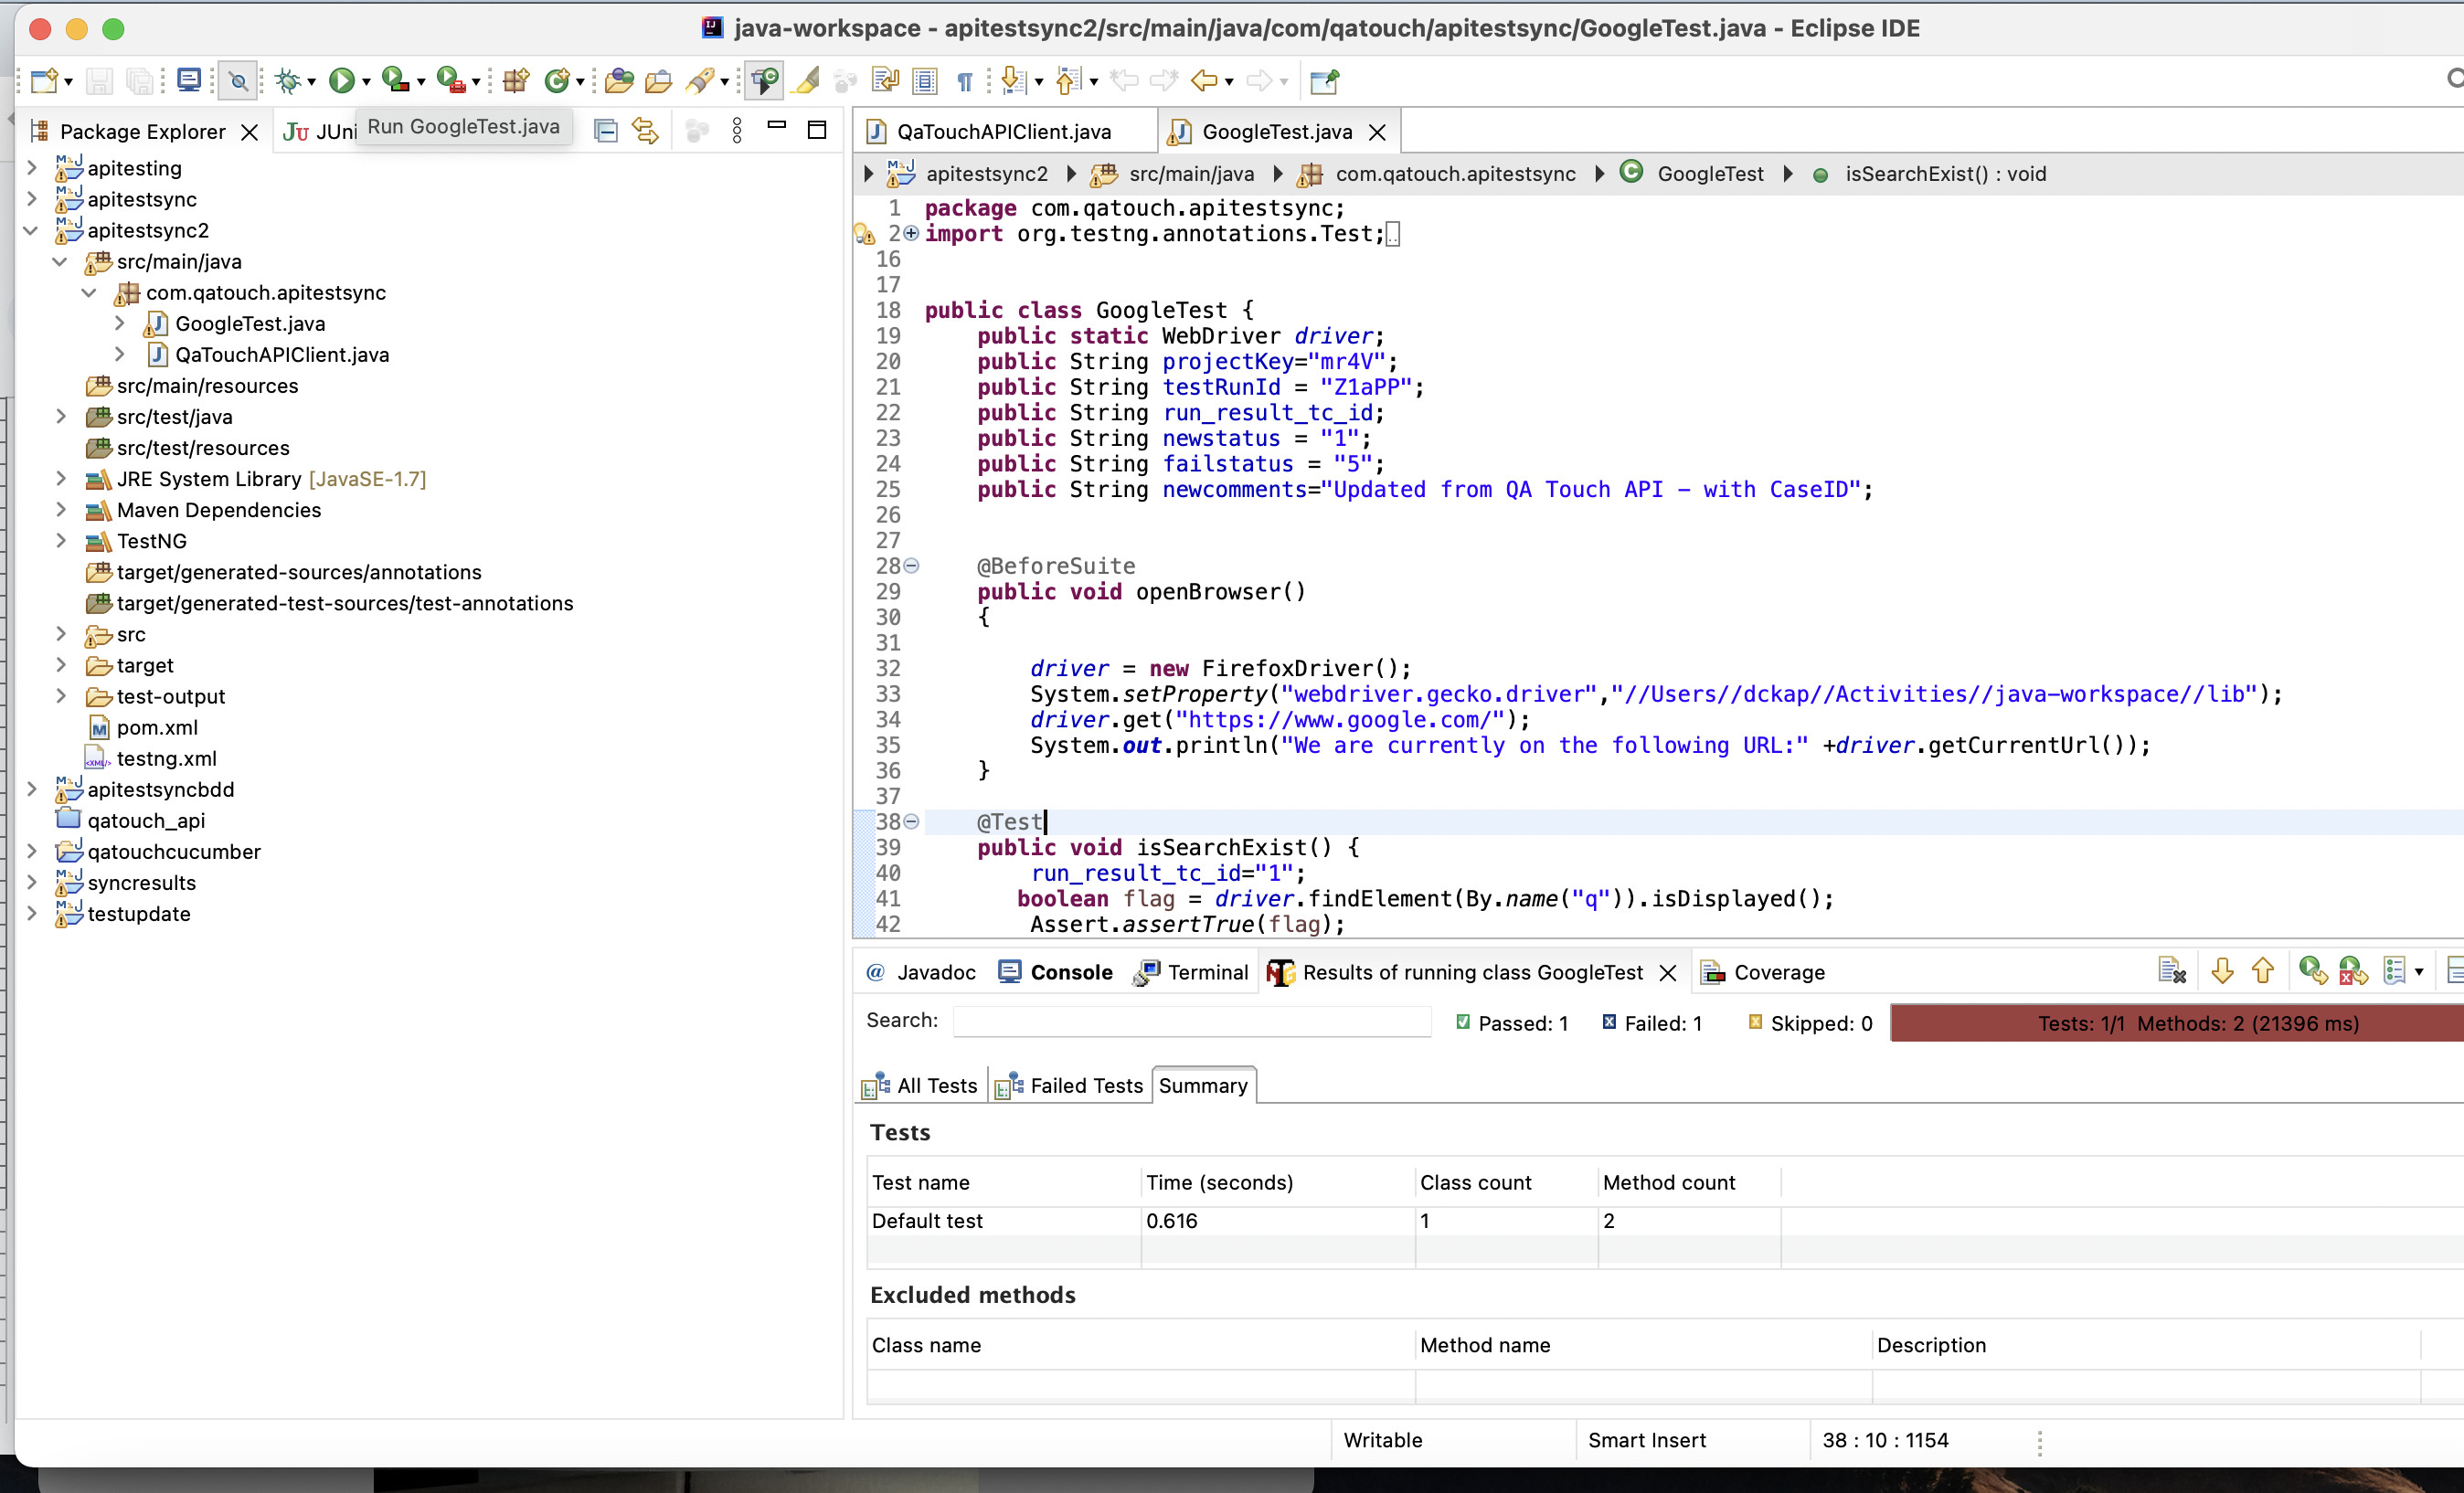Click the Default test table cell

tap(1003, 1221)
